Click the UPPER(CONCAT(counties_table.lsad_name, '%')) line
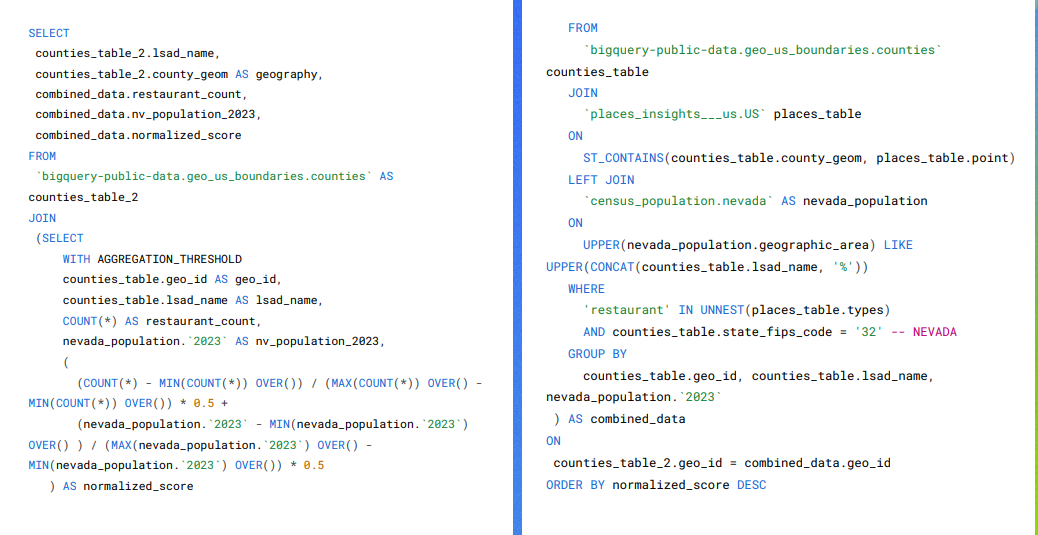Viewport: 1038px width, 535px height. [707, 267]
